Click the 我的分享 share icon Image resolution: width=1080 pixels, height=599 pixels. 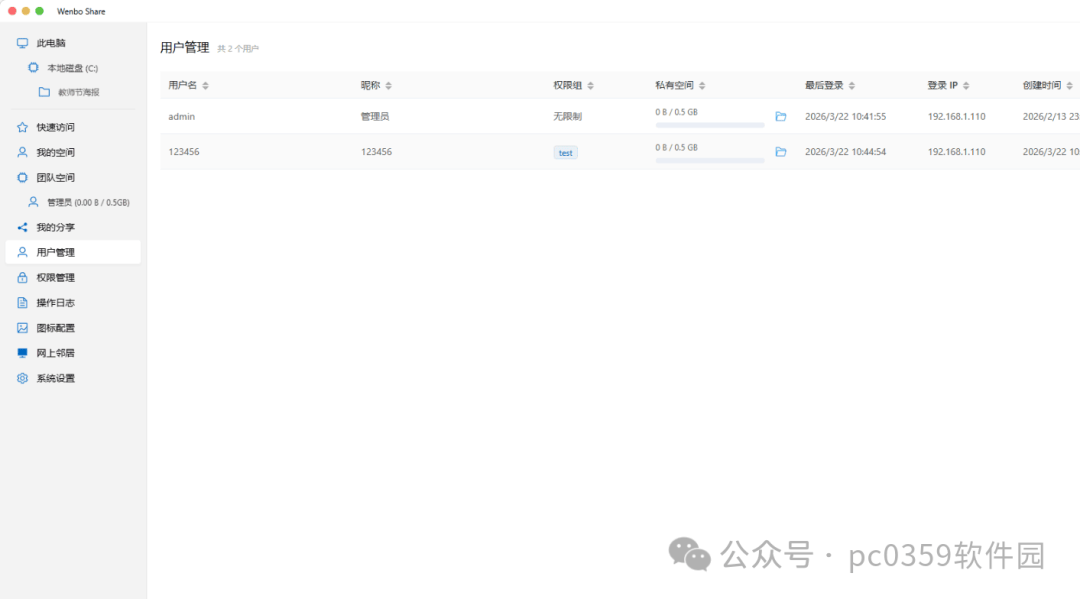[x=22, y=227]
